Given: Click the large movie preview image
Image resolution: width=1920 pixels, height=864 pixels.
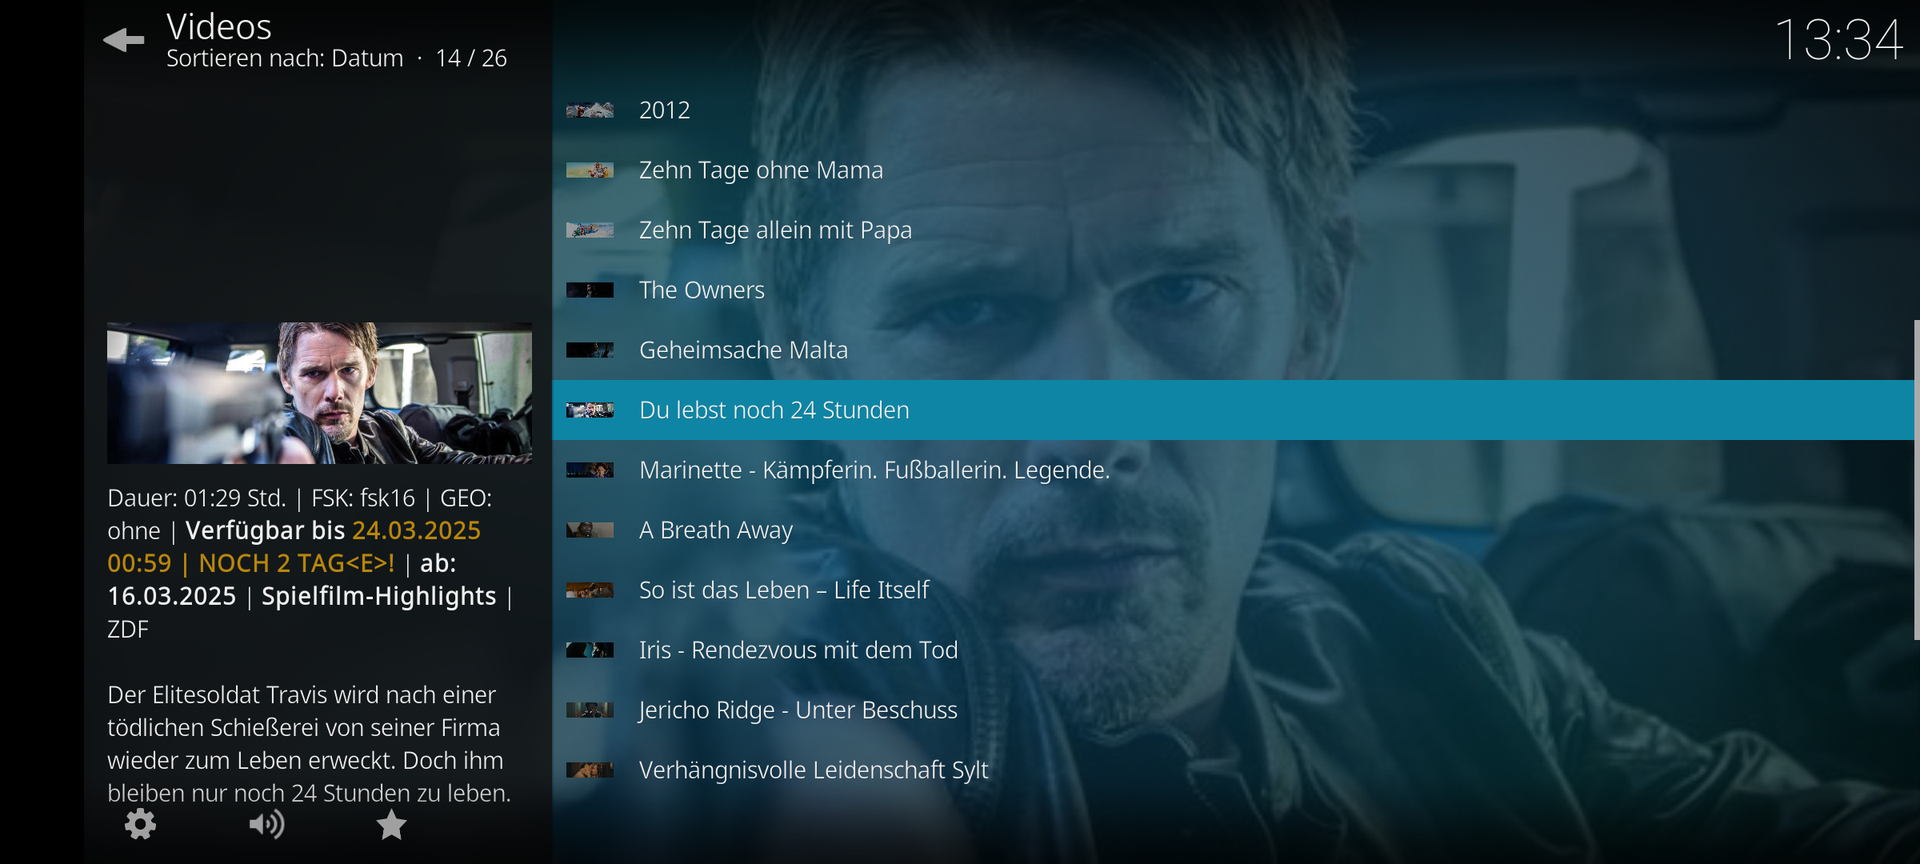Looking at the screenshot, I should [319, 393].
